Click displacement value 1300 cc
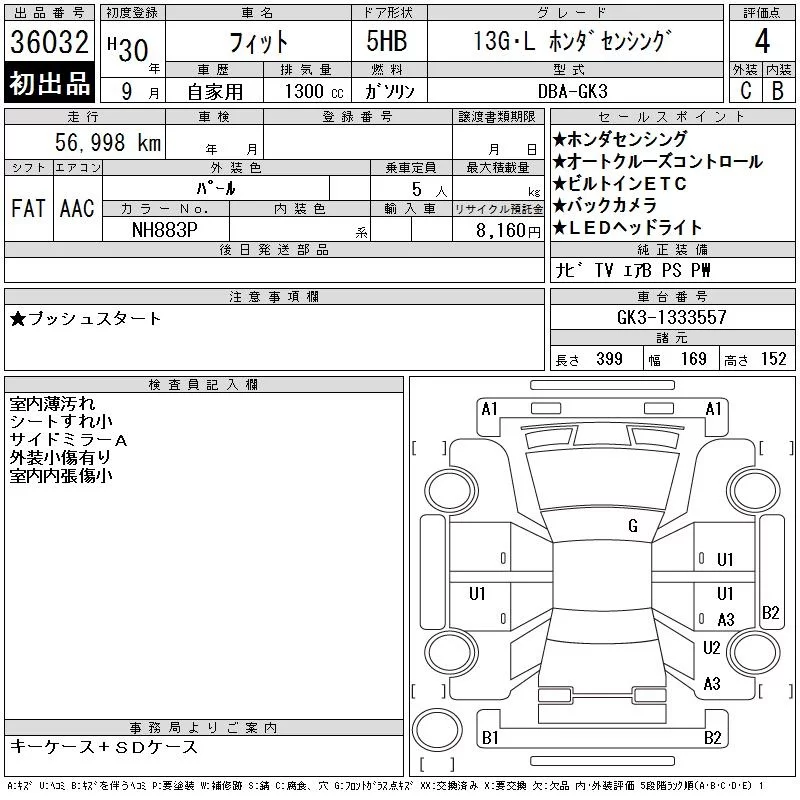The width and height of the screenshot is (800, 800). pos(314,92)
